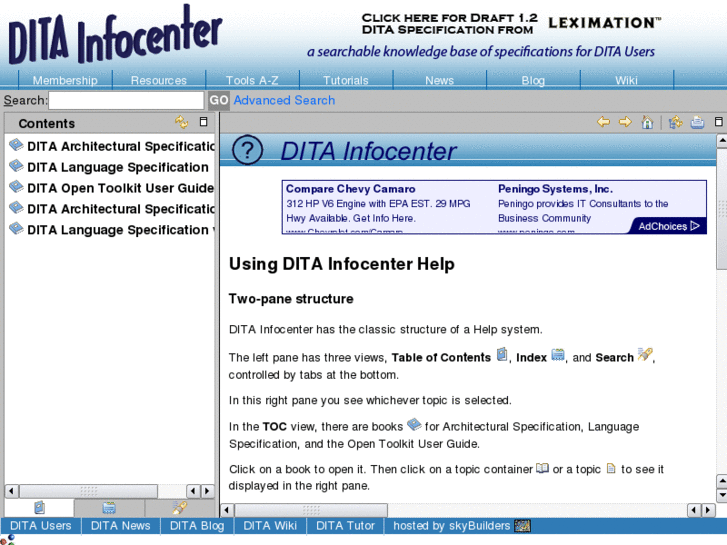Click topic pane vertical scroll down arrow
This screenshot has width=727, height=545.
click(721, 495)
